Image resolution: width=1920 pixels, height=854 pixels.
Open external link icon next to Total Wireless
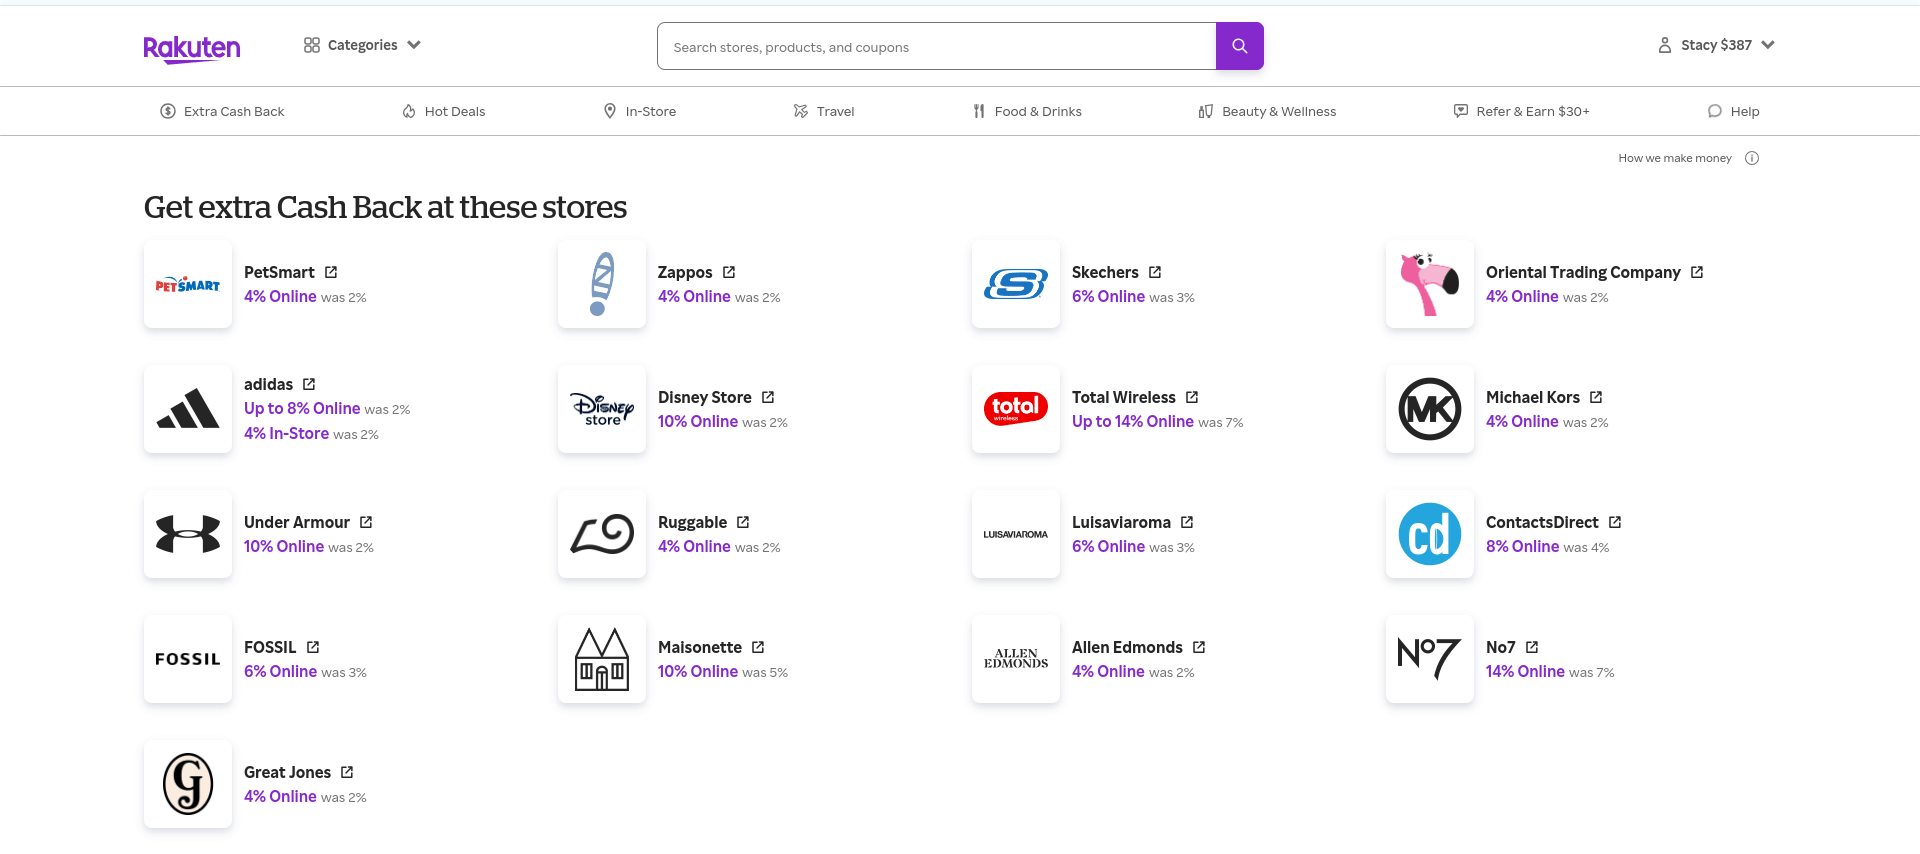click(1192, 397)
